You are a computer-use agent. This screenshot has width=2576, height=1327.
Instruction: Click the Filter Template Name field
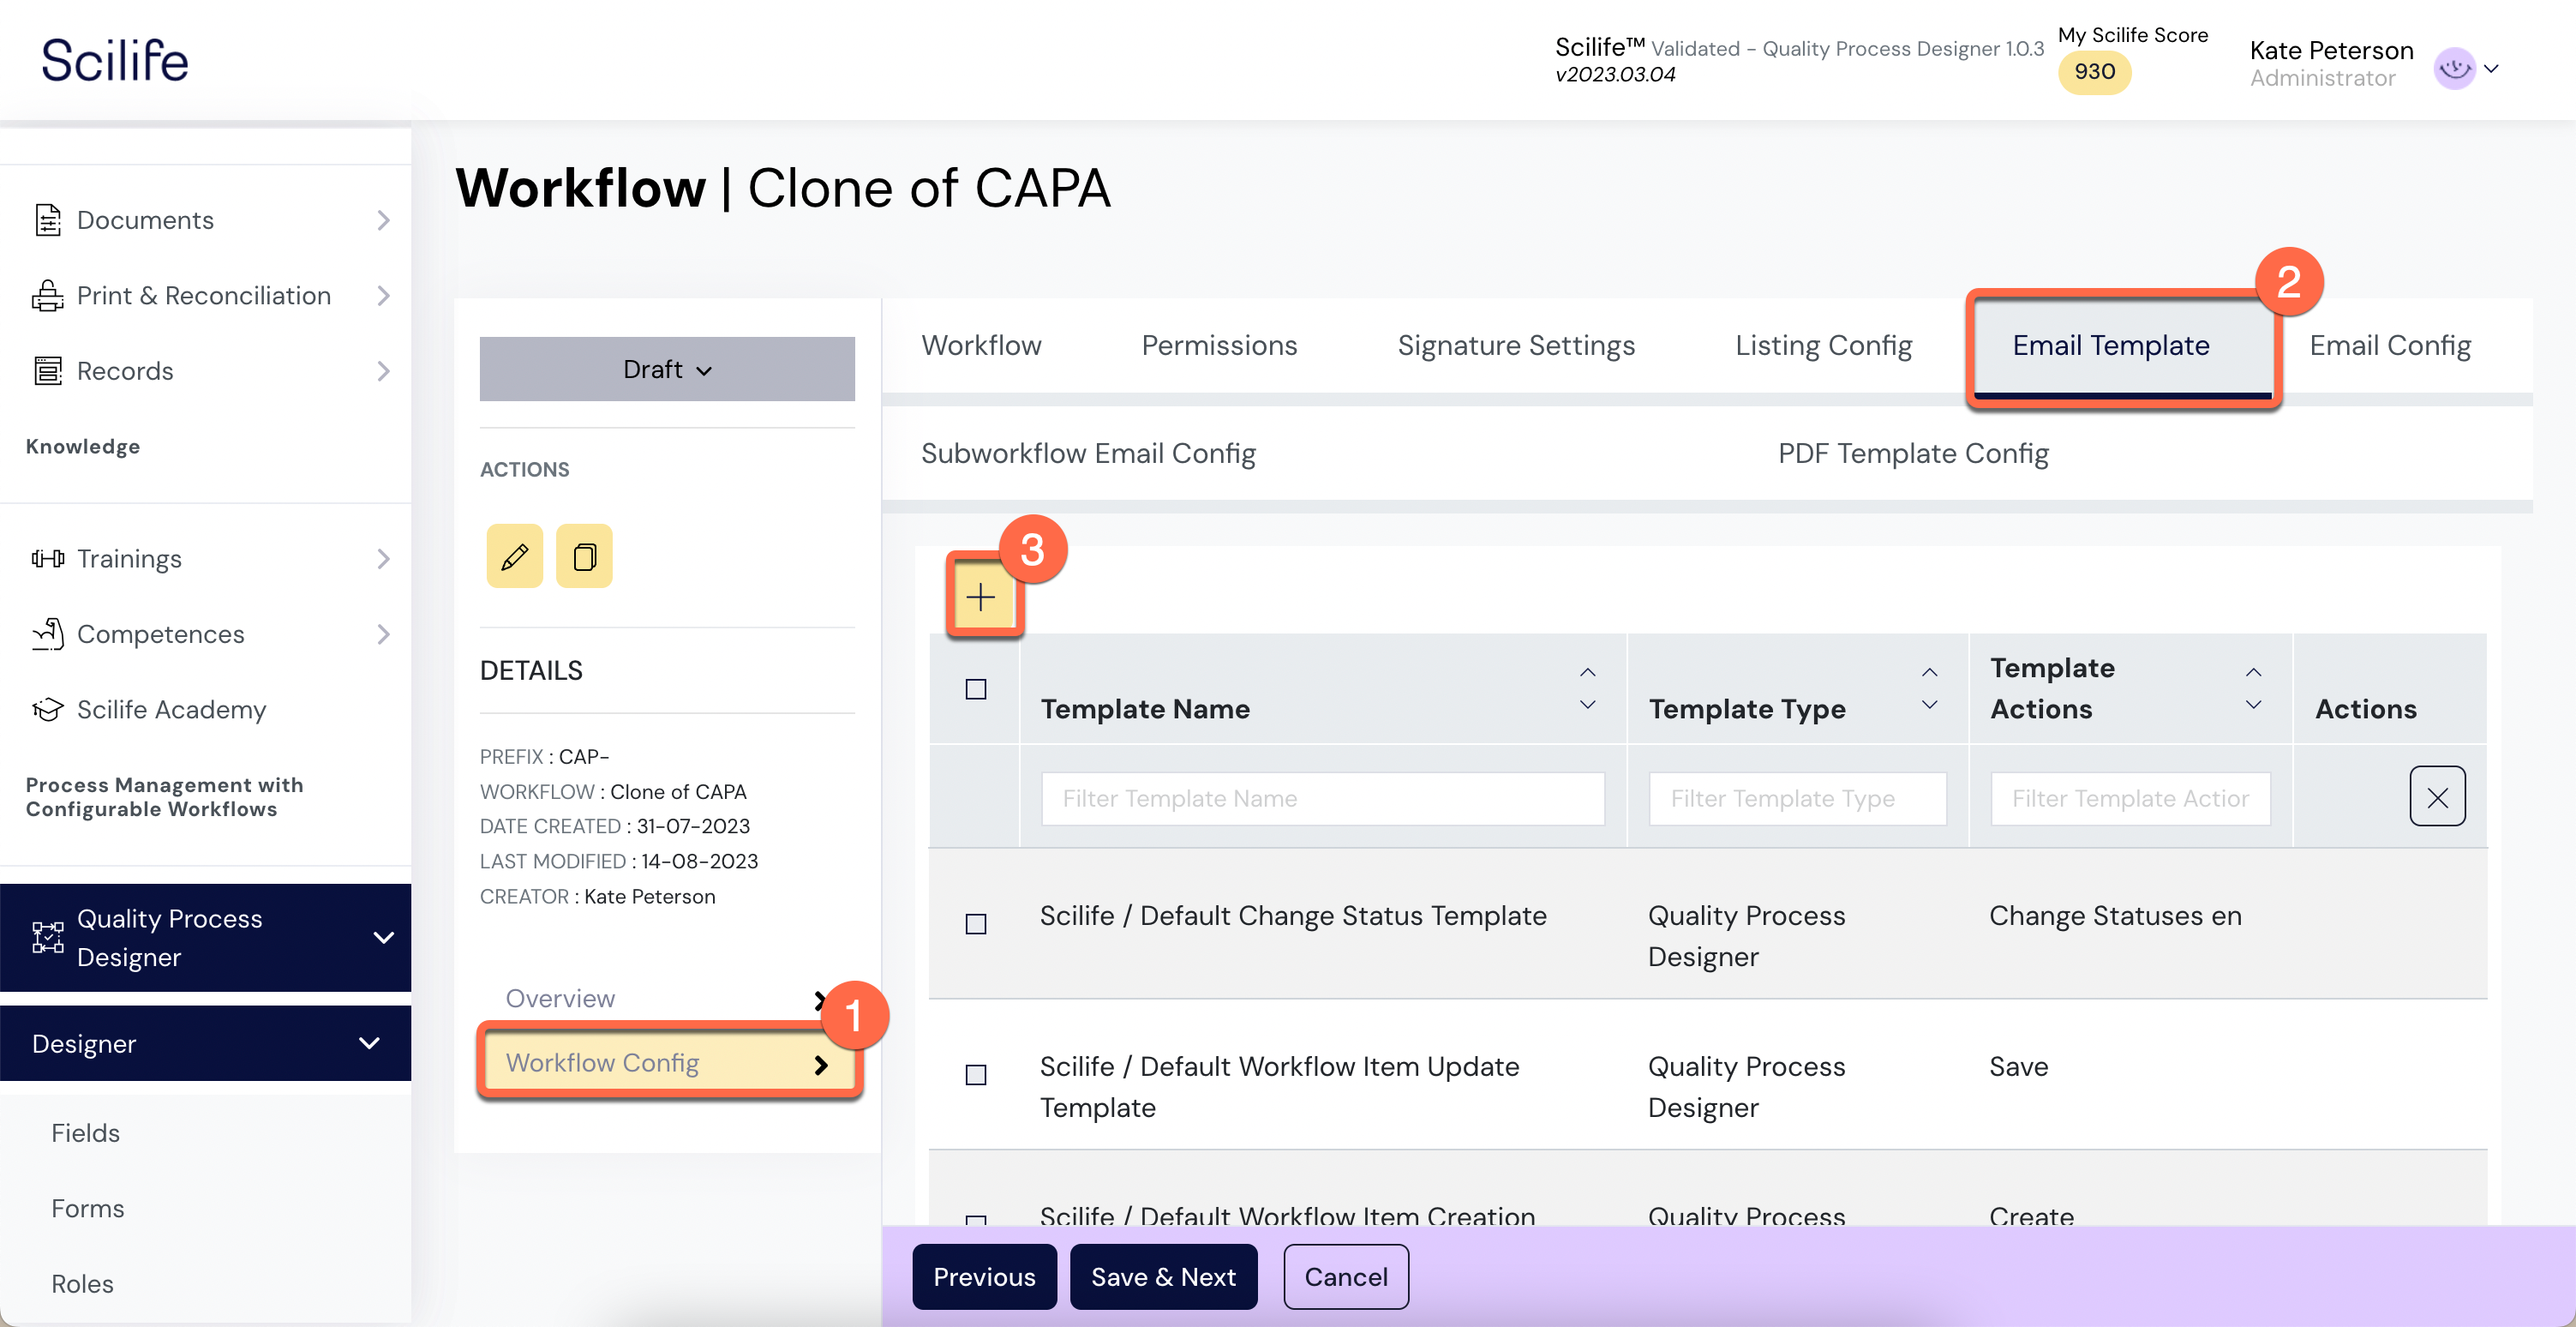click(1323, 798)
